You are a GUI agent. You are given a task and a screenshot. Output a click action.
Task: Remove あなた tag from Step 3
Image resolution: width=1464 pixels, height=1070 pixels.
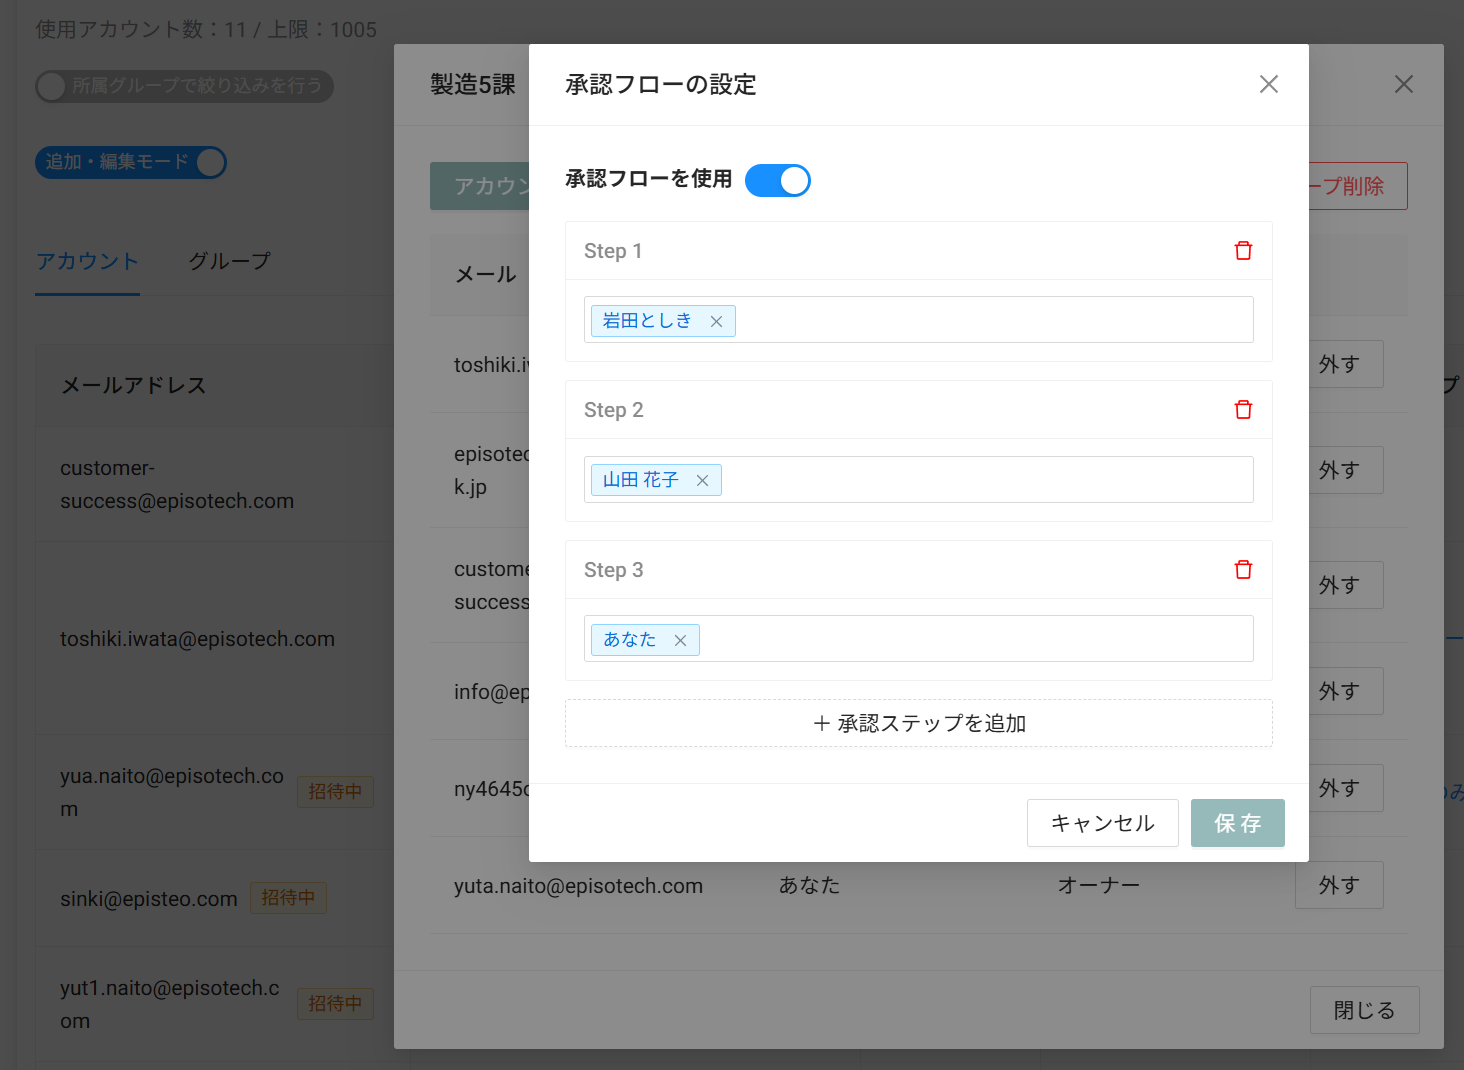pyautogui.click(x=680, y=641)
